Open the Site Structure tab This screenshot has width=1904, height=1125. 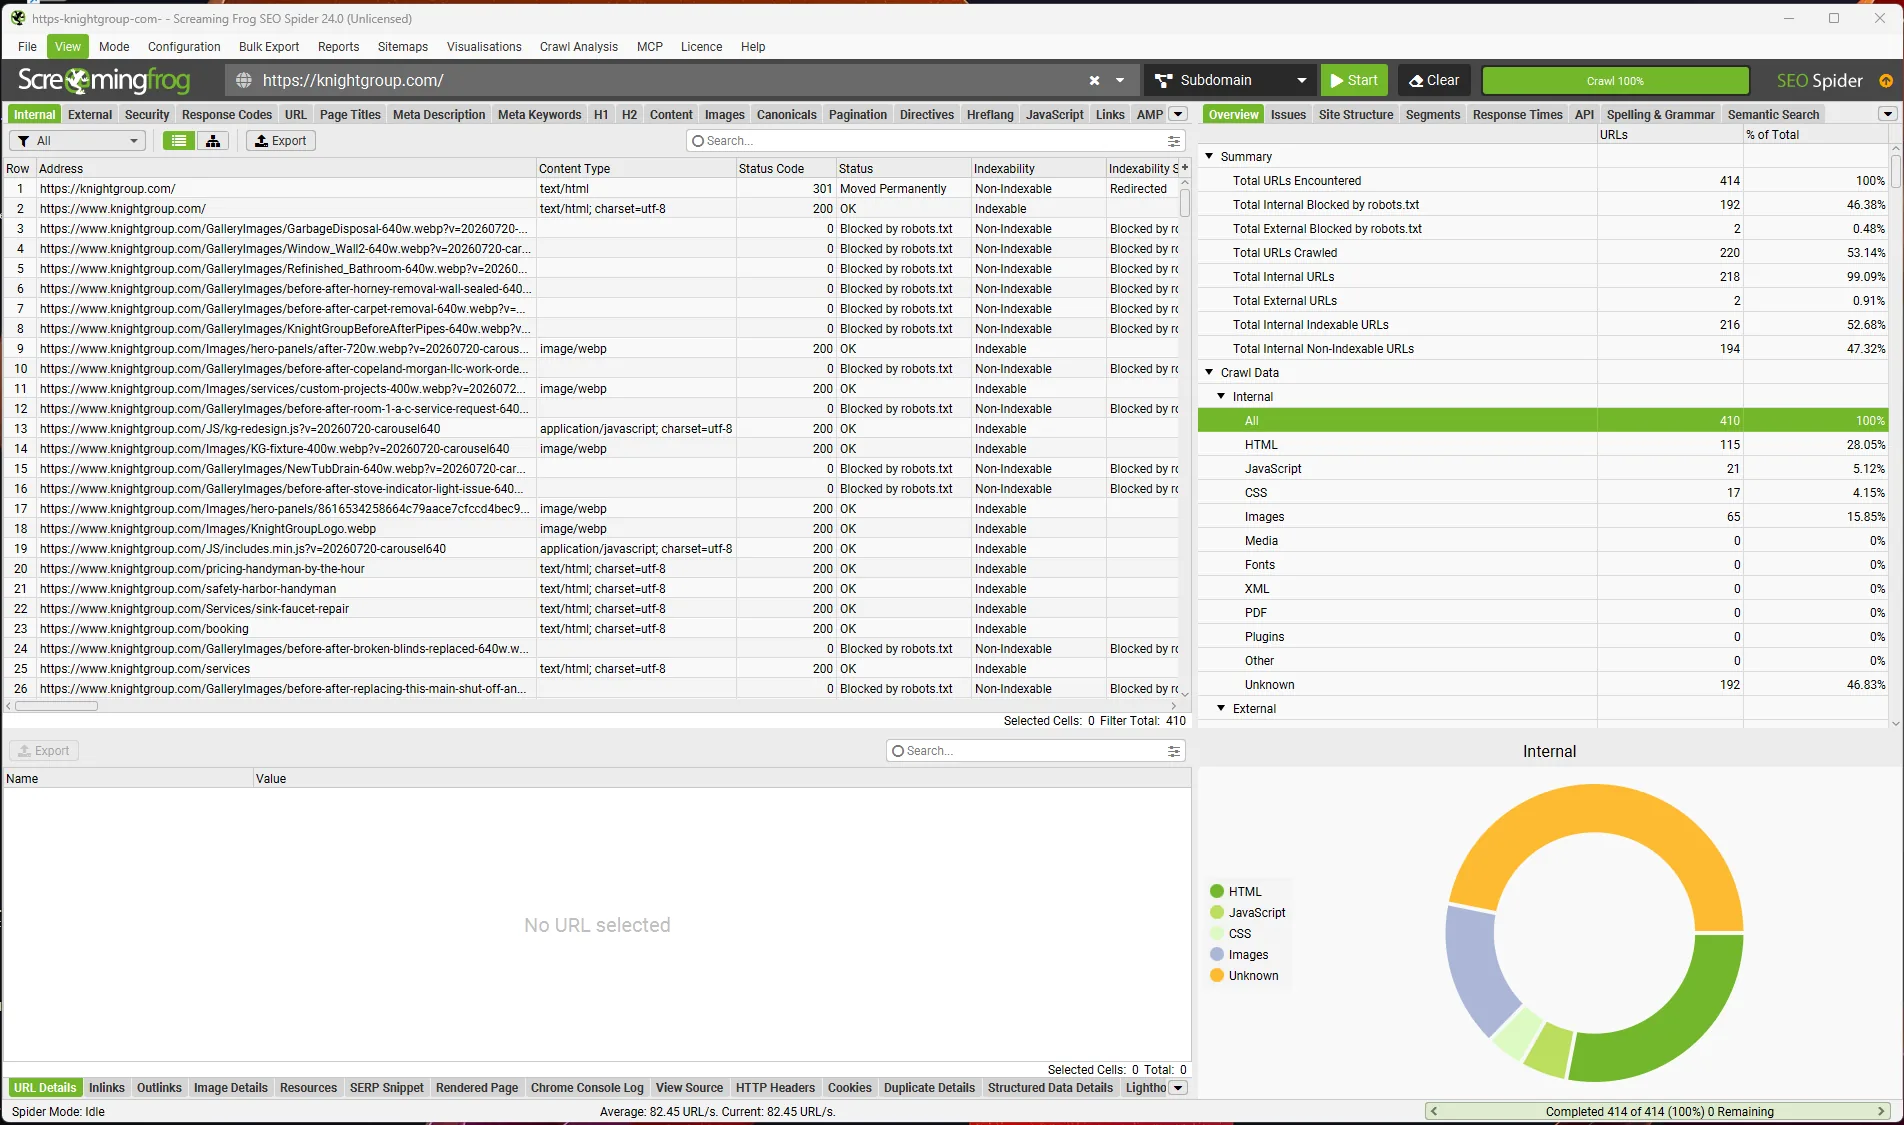point(1356,114)
